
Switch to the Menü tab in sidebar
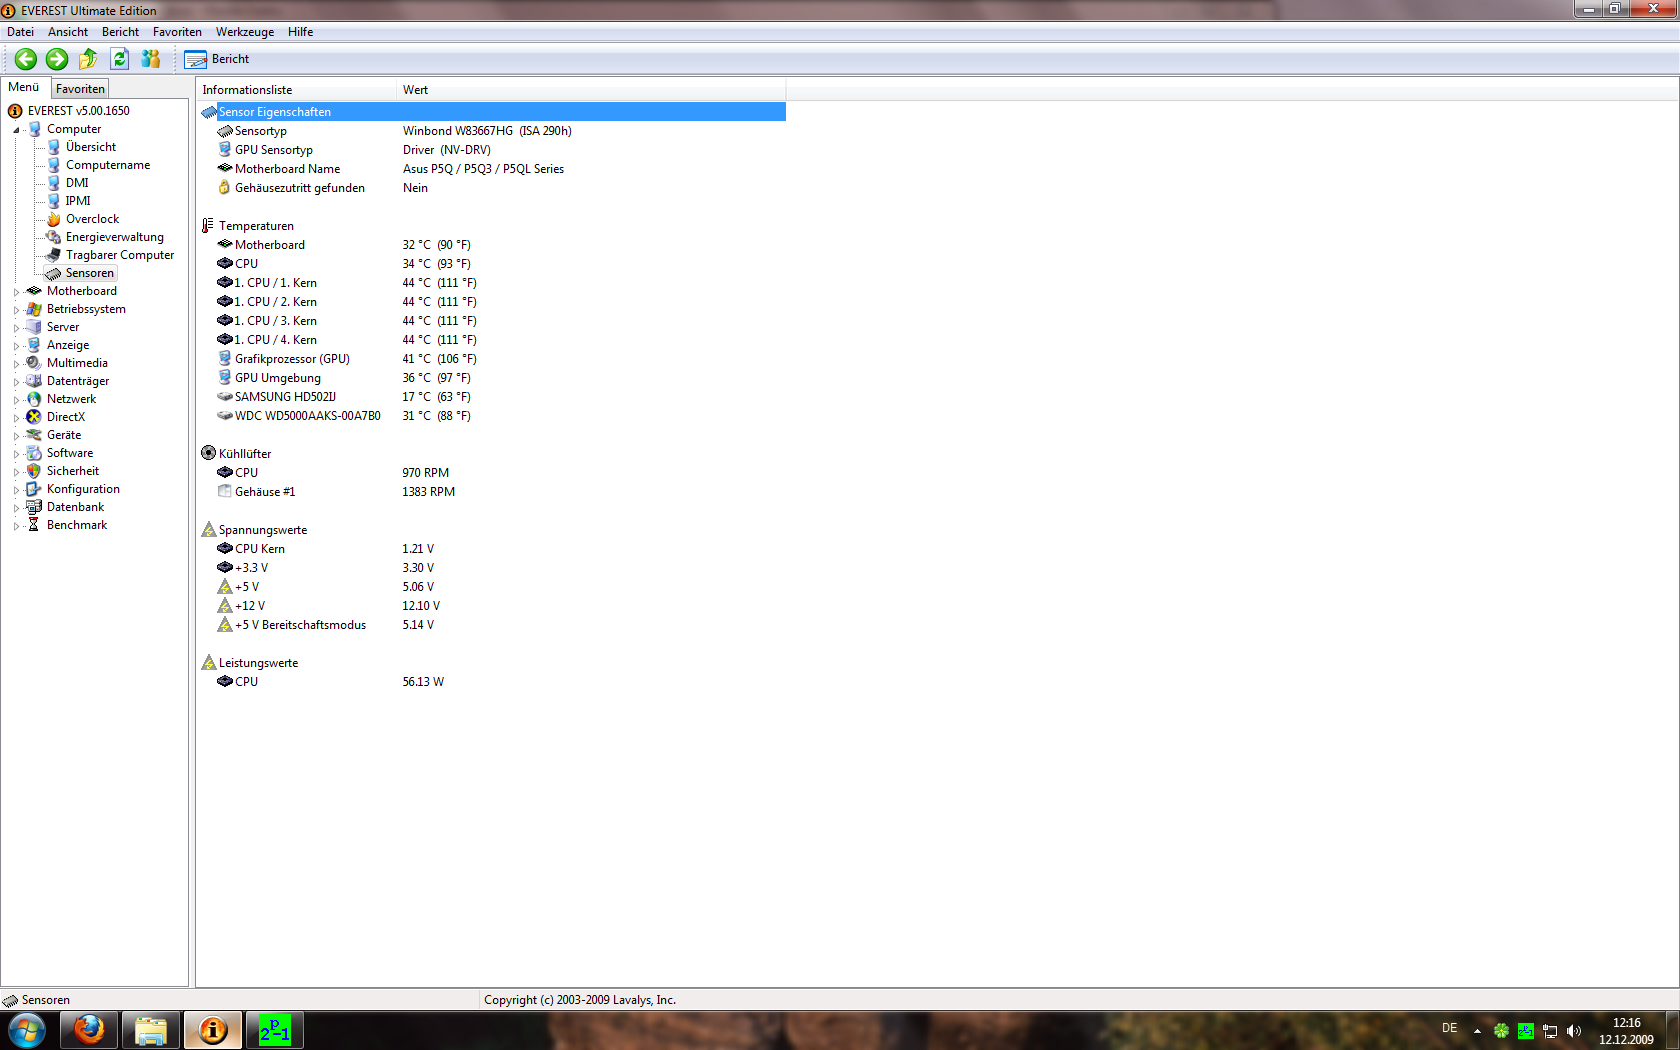[24, 87]
